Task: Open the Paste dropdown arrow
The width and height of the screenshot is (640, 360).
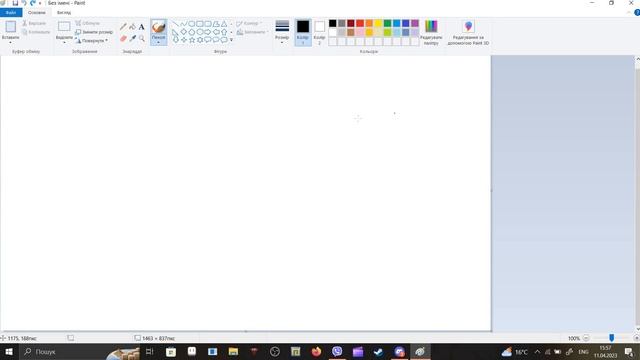Action: point(11,42)
